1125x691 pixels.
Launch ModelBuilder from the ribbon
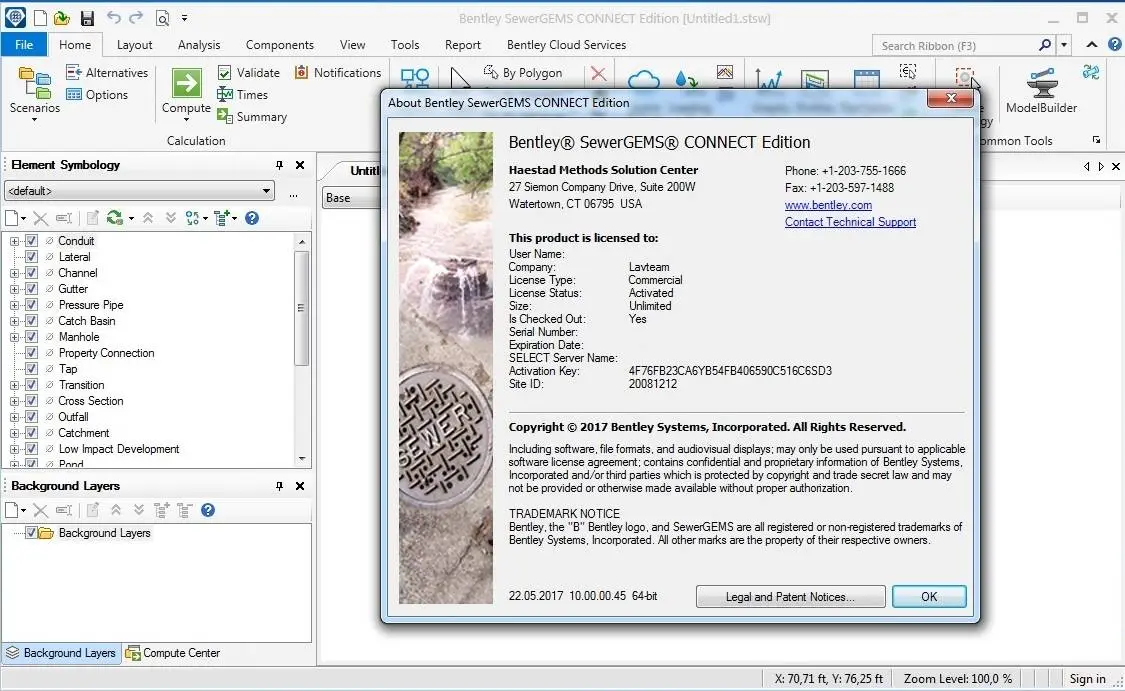point(1041,91)
